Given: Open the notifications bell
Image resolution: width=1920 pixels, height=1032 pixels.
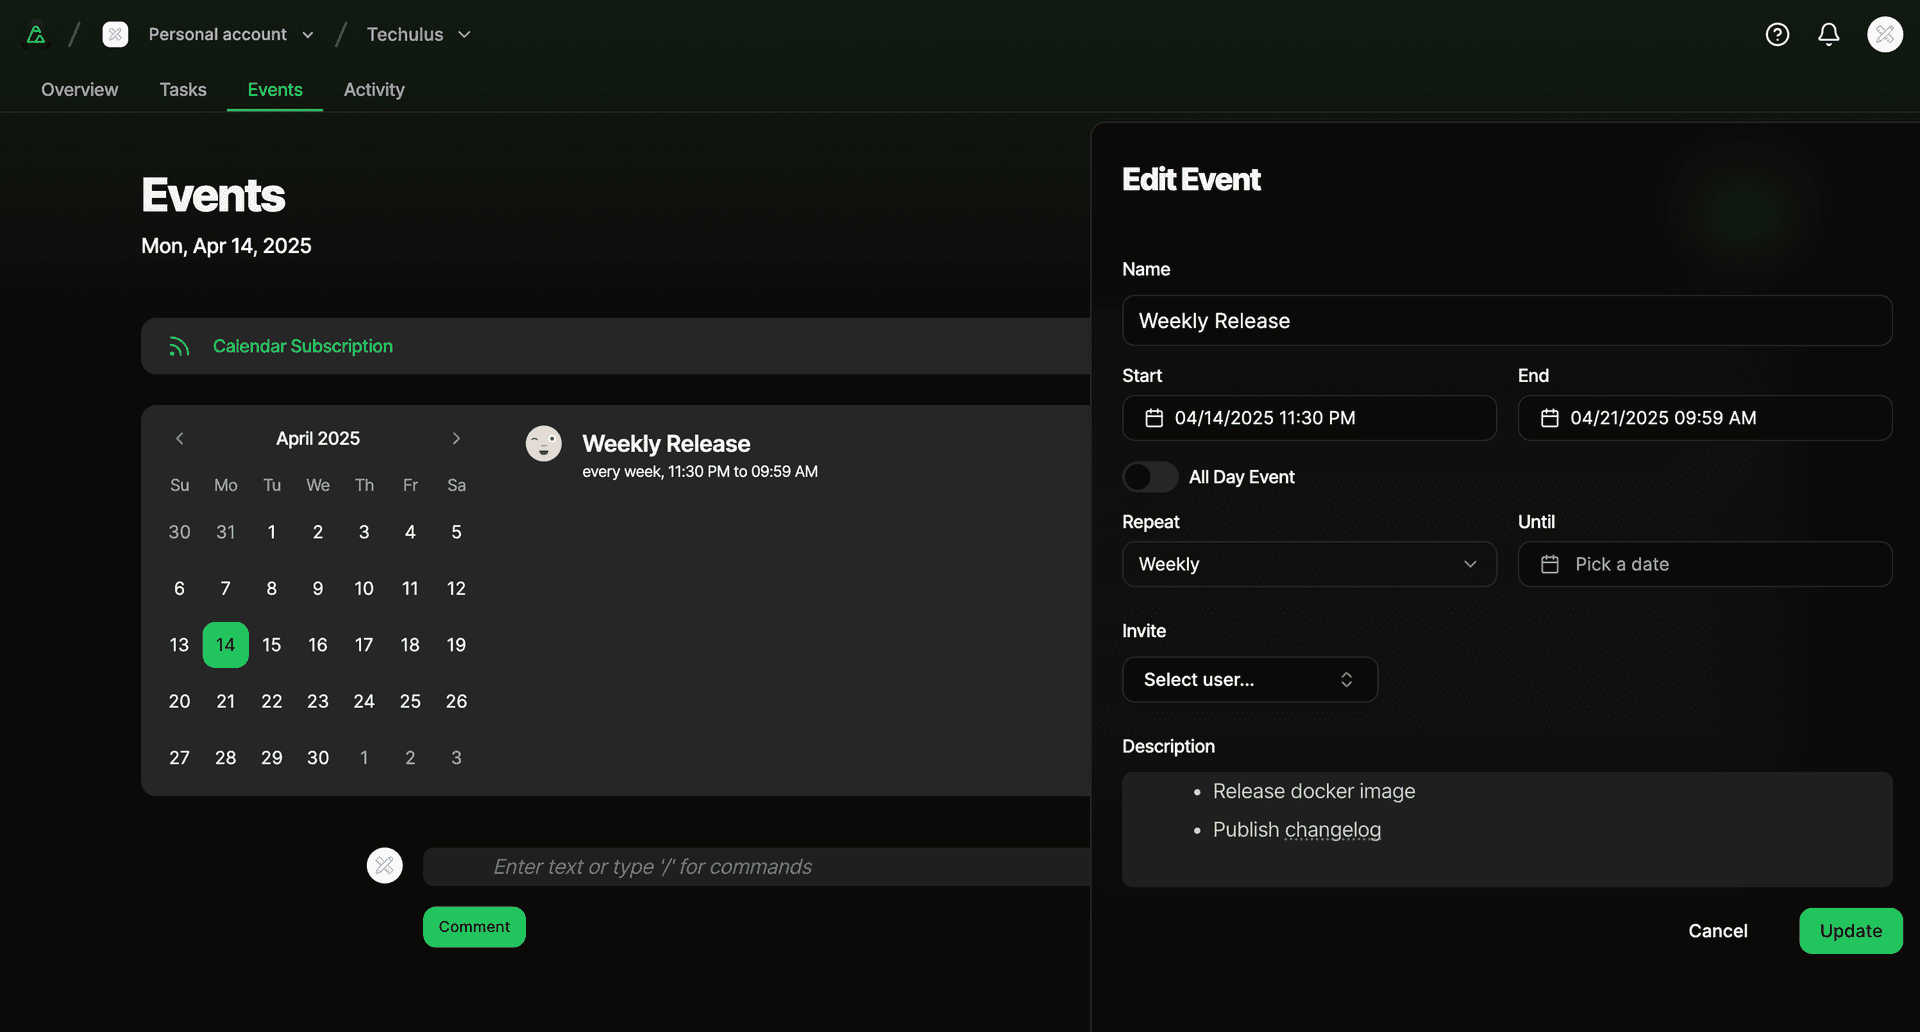Looking at the screenshot, I should [1828, 34].
